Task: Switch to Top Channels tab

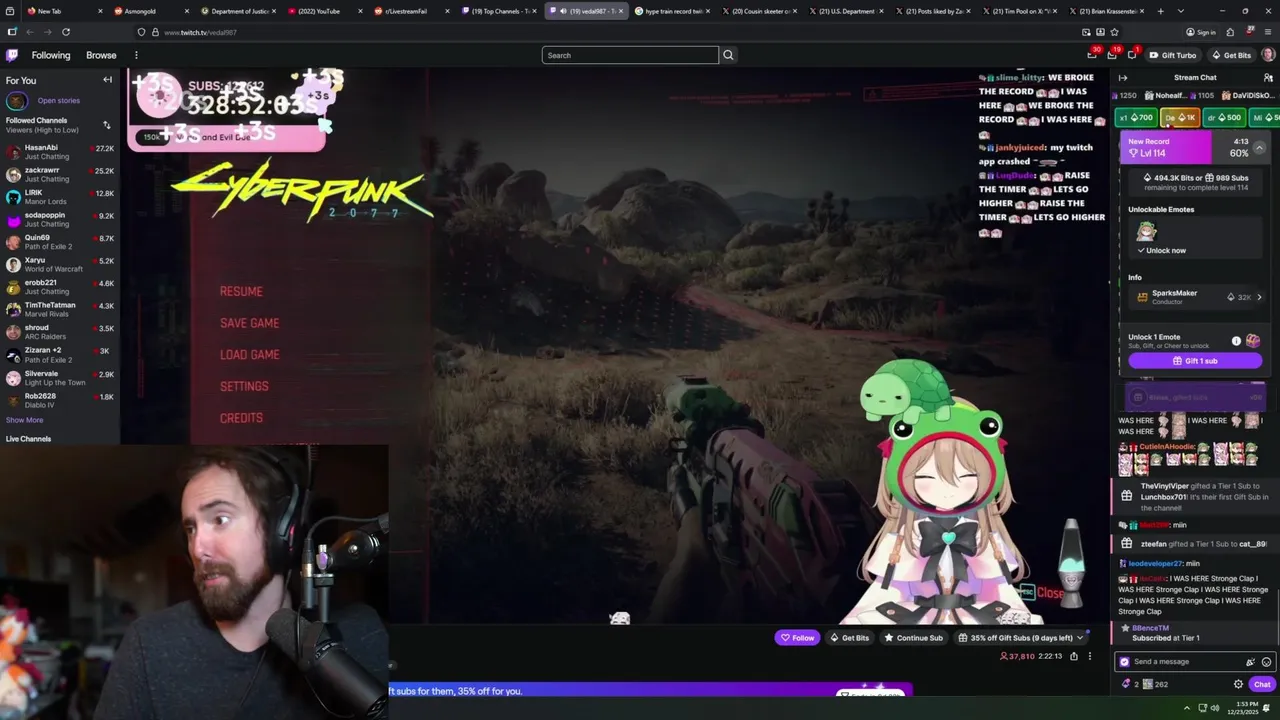Action: (x=498, y=11)
